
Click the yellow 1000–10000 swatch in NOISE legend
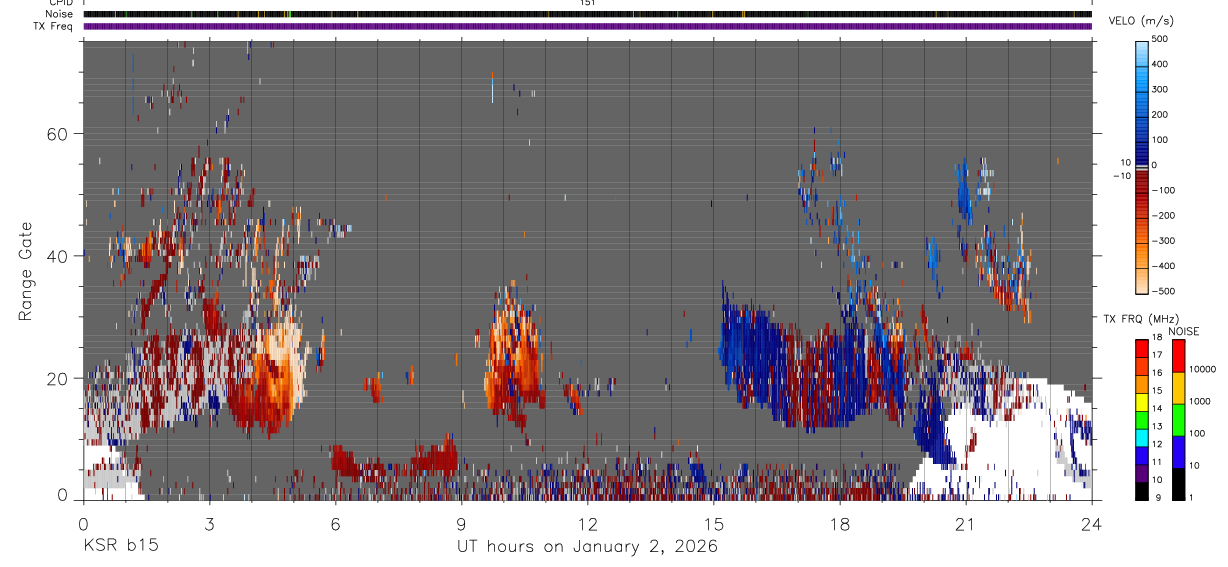(x=1177, y=388)
